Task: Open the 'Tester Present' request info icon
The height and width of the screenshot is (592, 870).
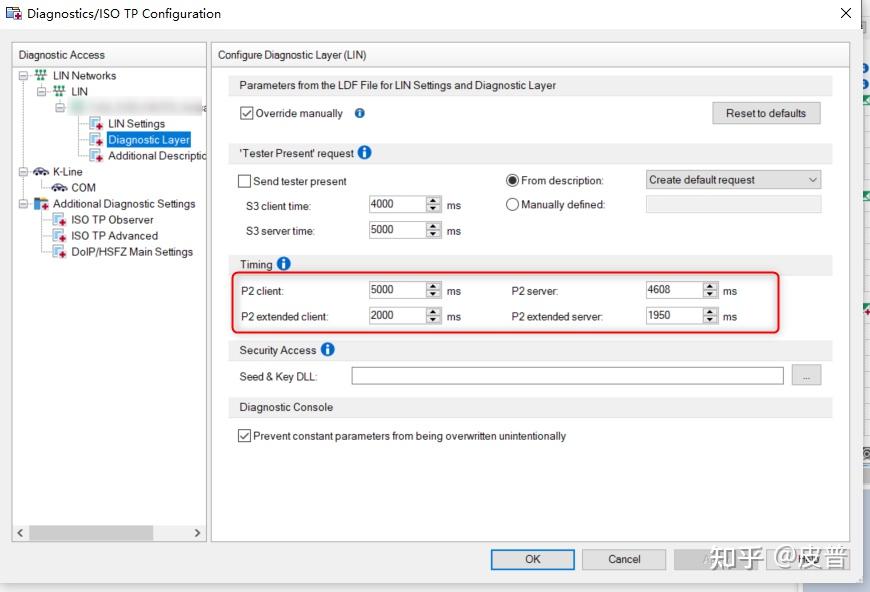Action: coord(365,153)
